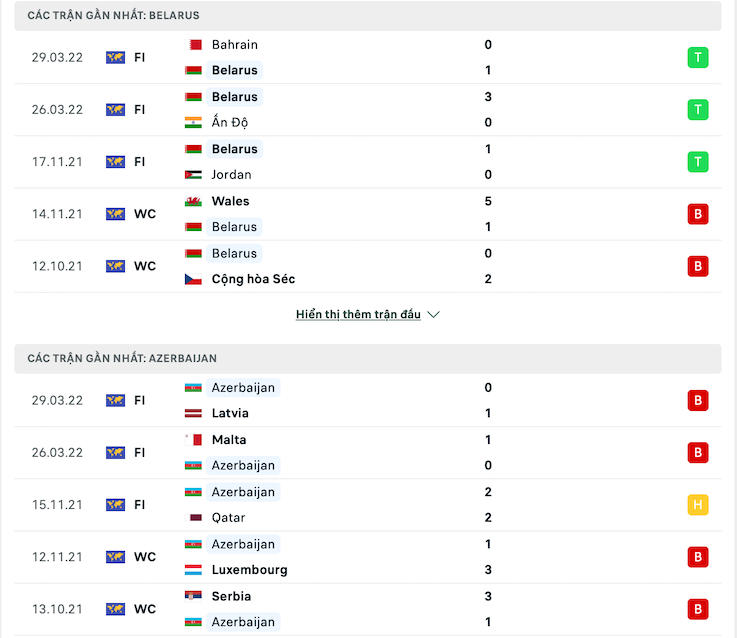Viewport: 737px width, 638px height.
Task: Click the Czech Republic flag icon
Action: (x=193, y=279)
